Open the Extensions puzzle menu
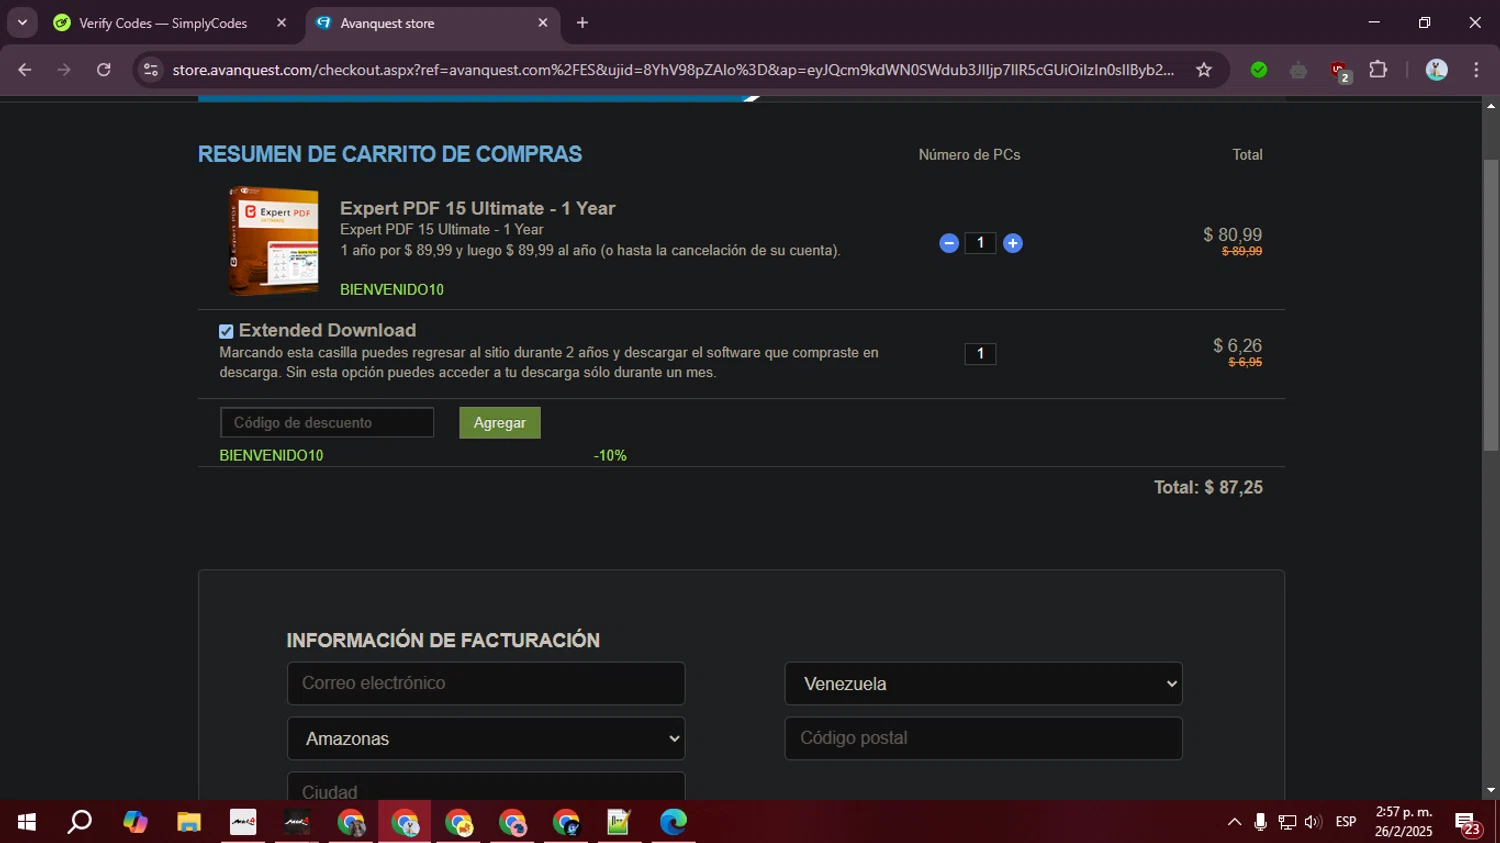 1378,70
